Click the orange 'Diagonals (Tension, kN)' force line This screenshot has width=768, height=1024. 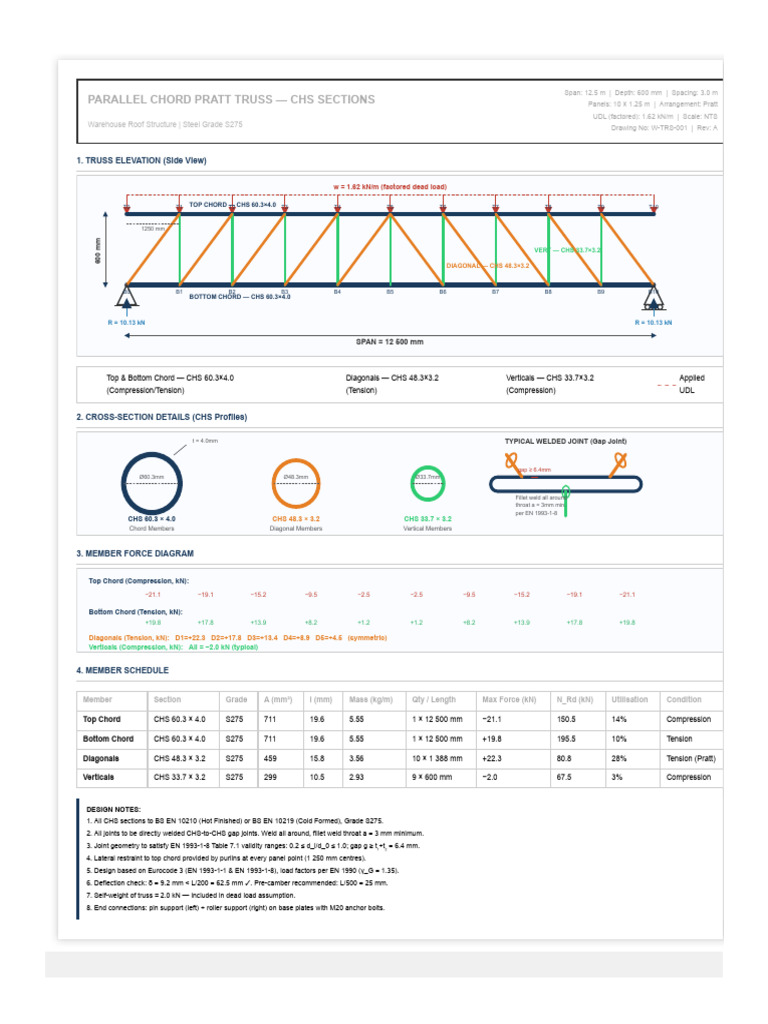238,637
